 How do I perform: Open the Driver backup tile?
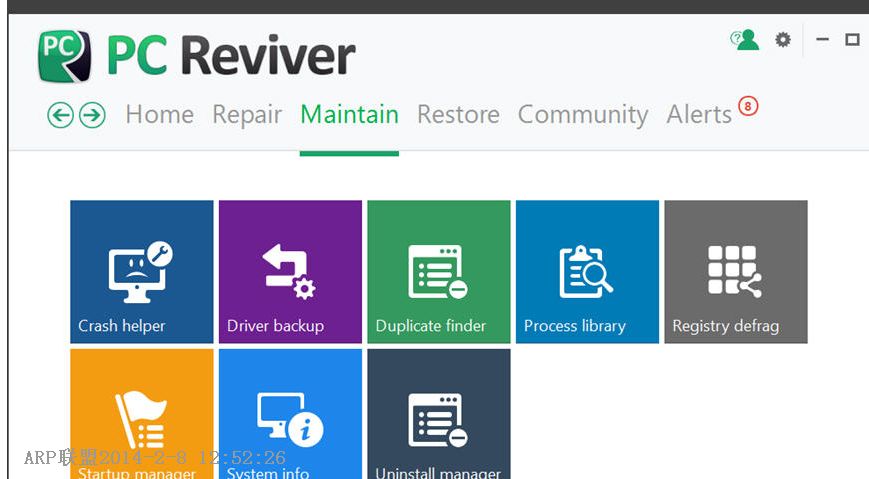(x=290, y=272)
